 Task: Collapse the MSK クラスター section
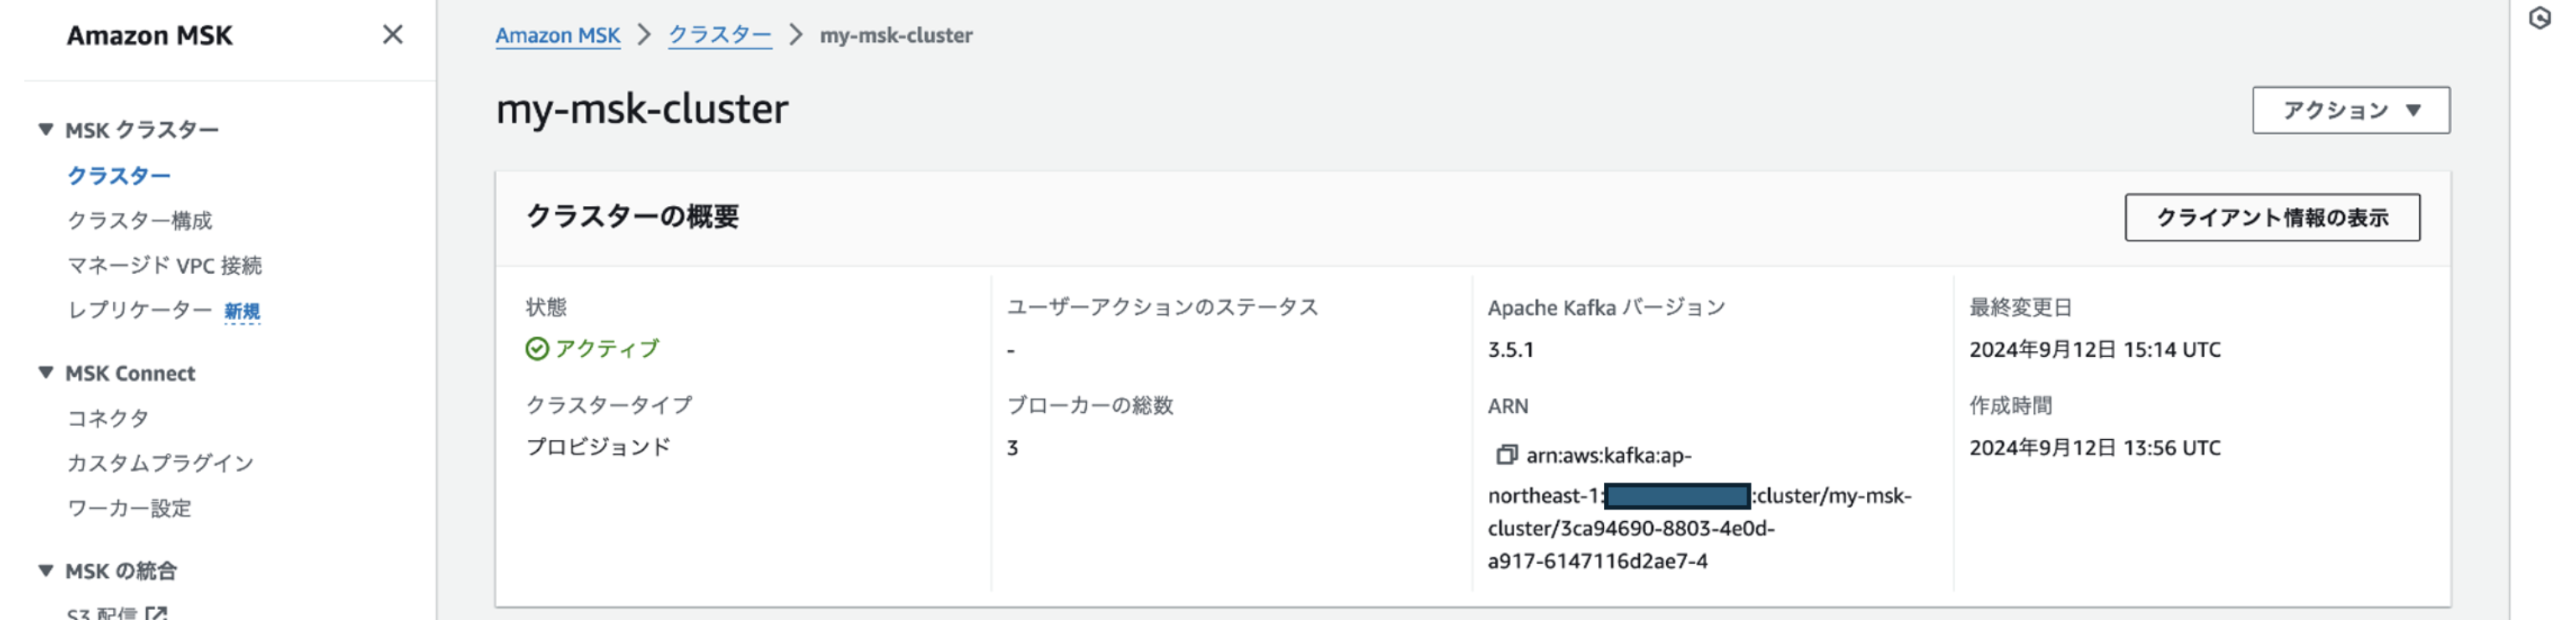[46, 130]
